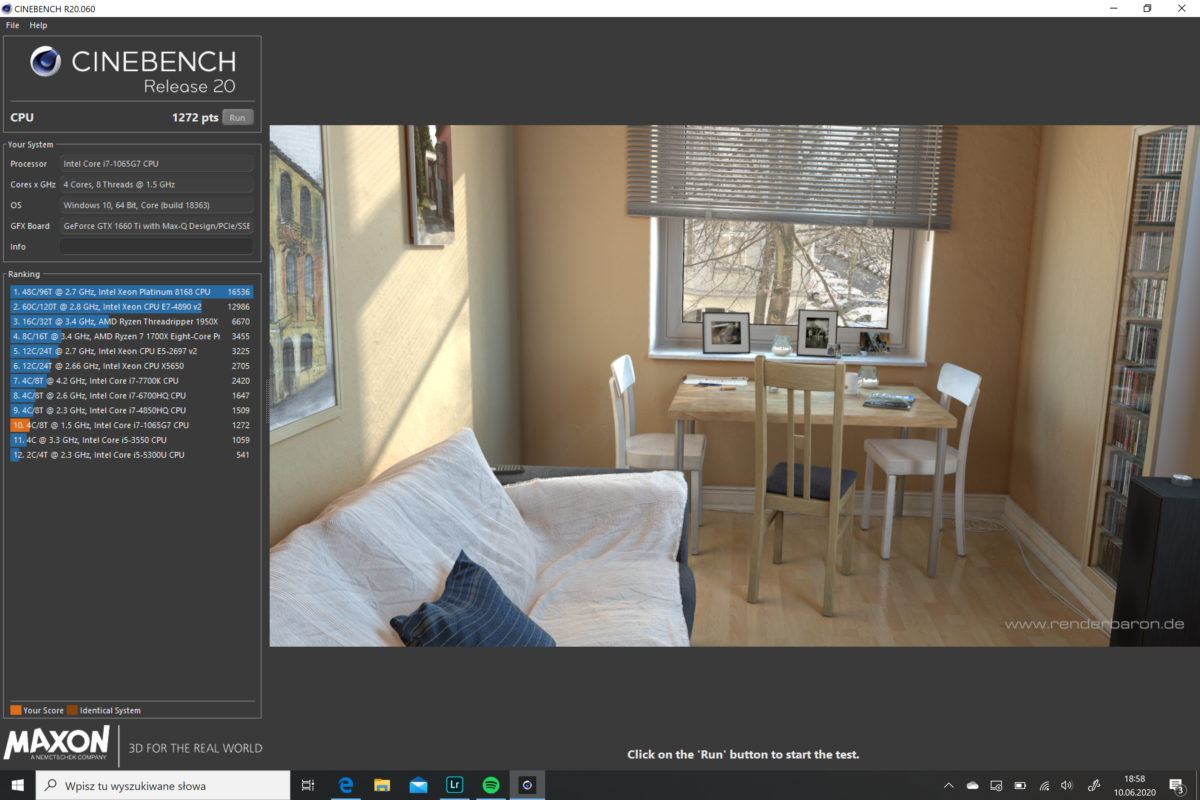Open the Wi-Fi network tray icon
1200x800 pixels.
pos(1044,786)
